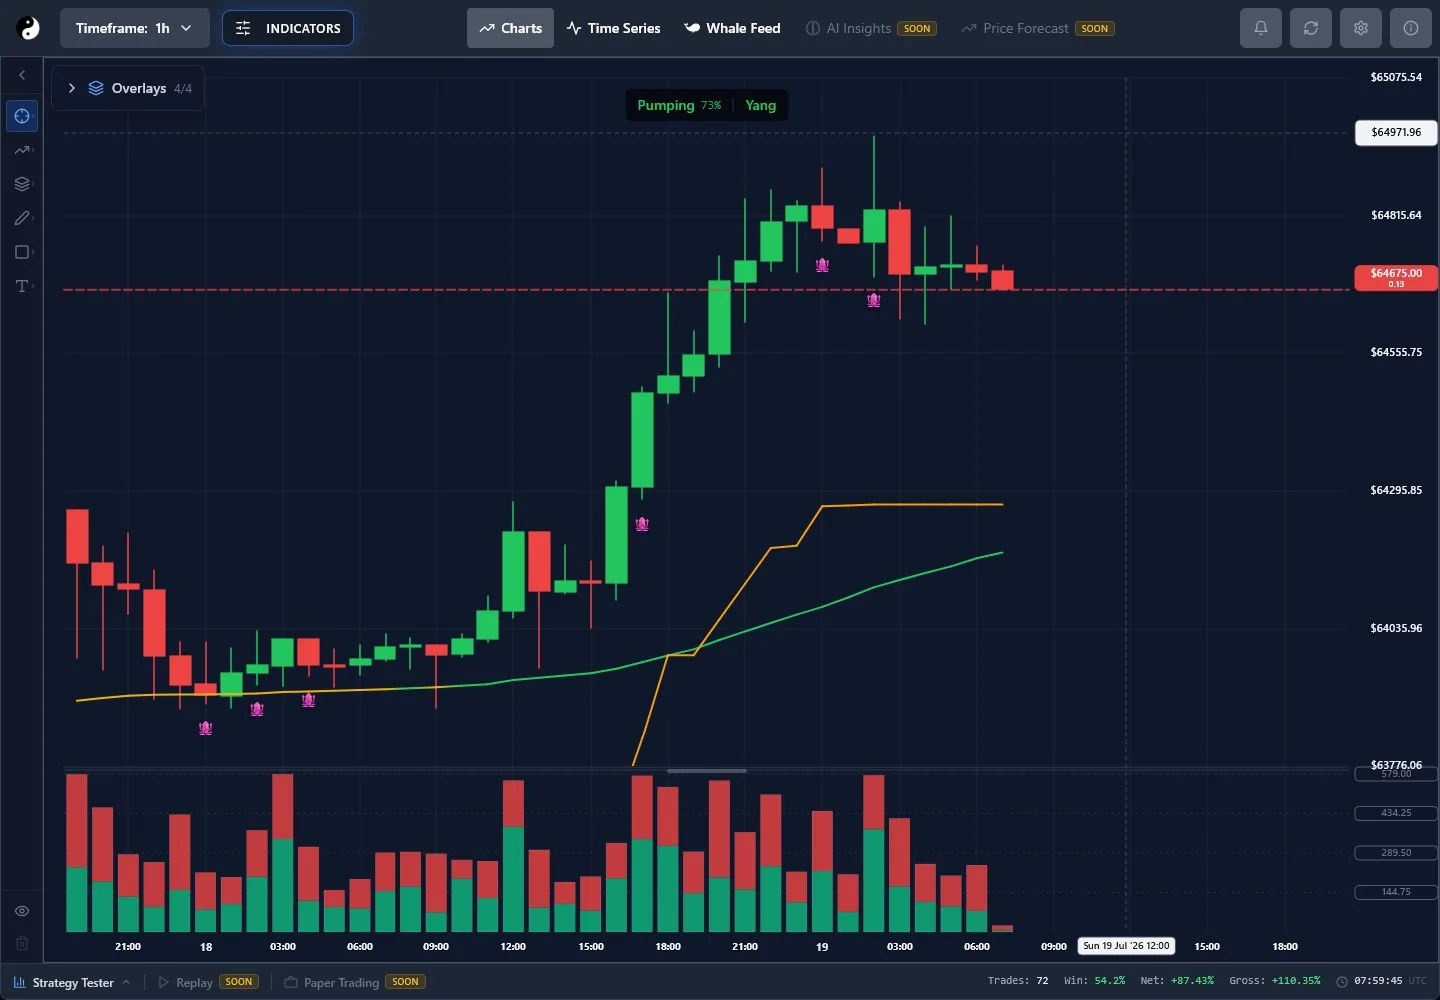Switch to the Time Series tab
Viewport: 1440px width, 1000px height.
tap(613, 28)
